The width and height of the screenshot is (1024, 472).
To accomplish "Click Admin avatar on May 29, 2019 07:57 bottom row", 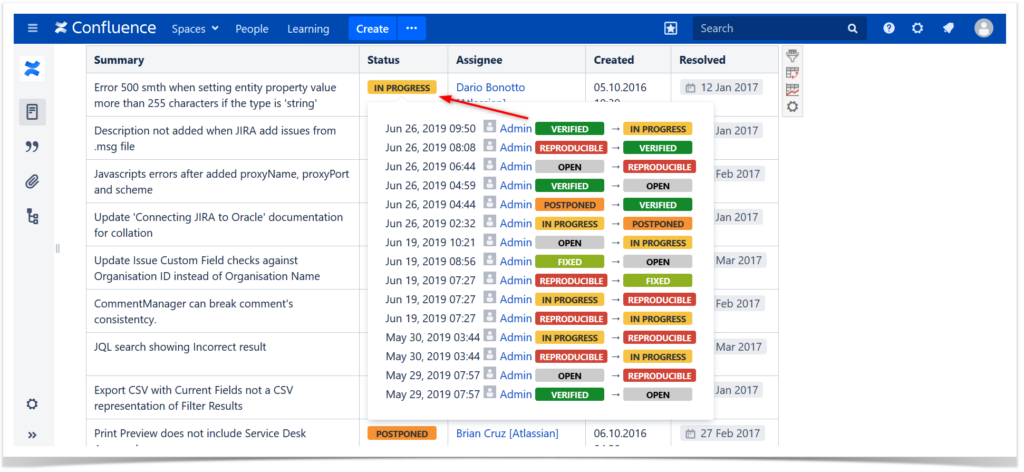I will coord(490,393).
